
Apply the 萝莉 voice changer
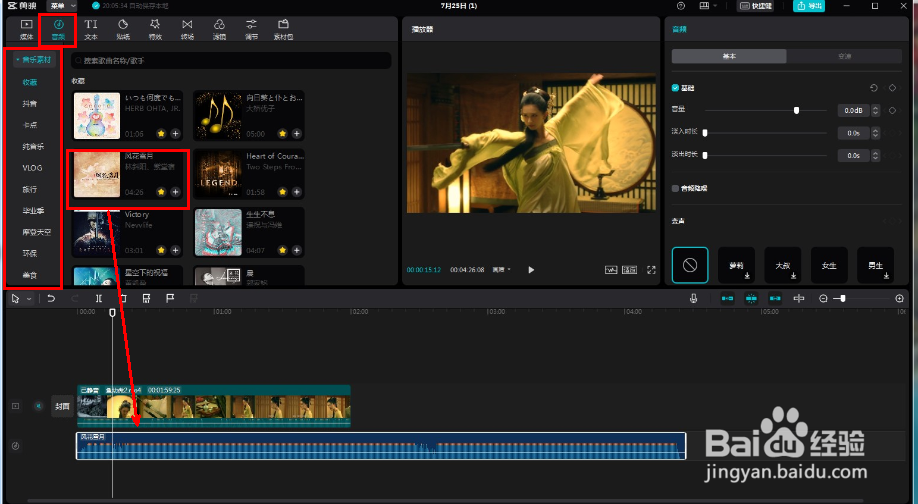click(737, 265)
